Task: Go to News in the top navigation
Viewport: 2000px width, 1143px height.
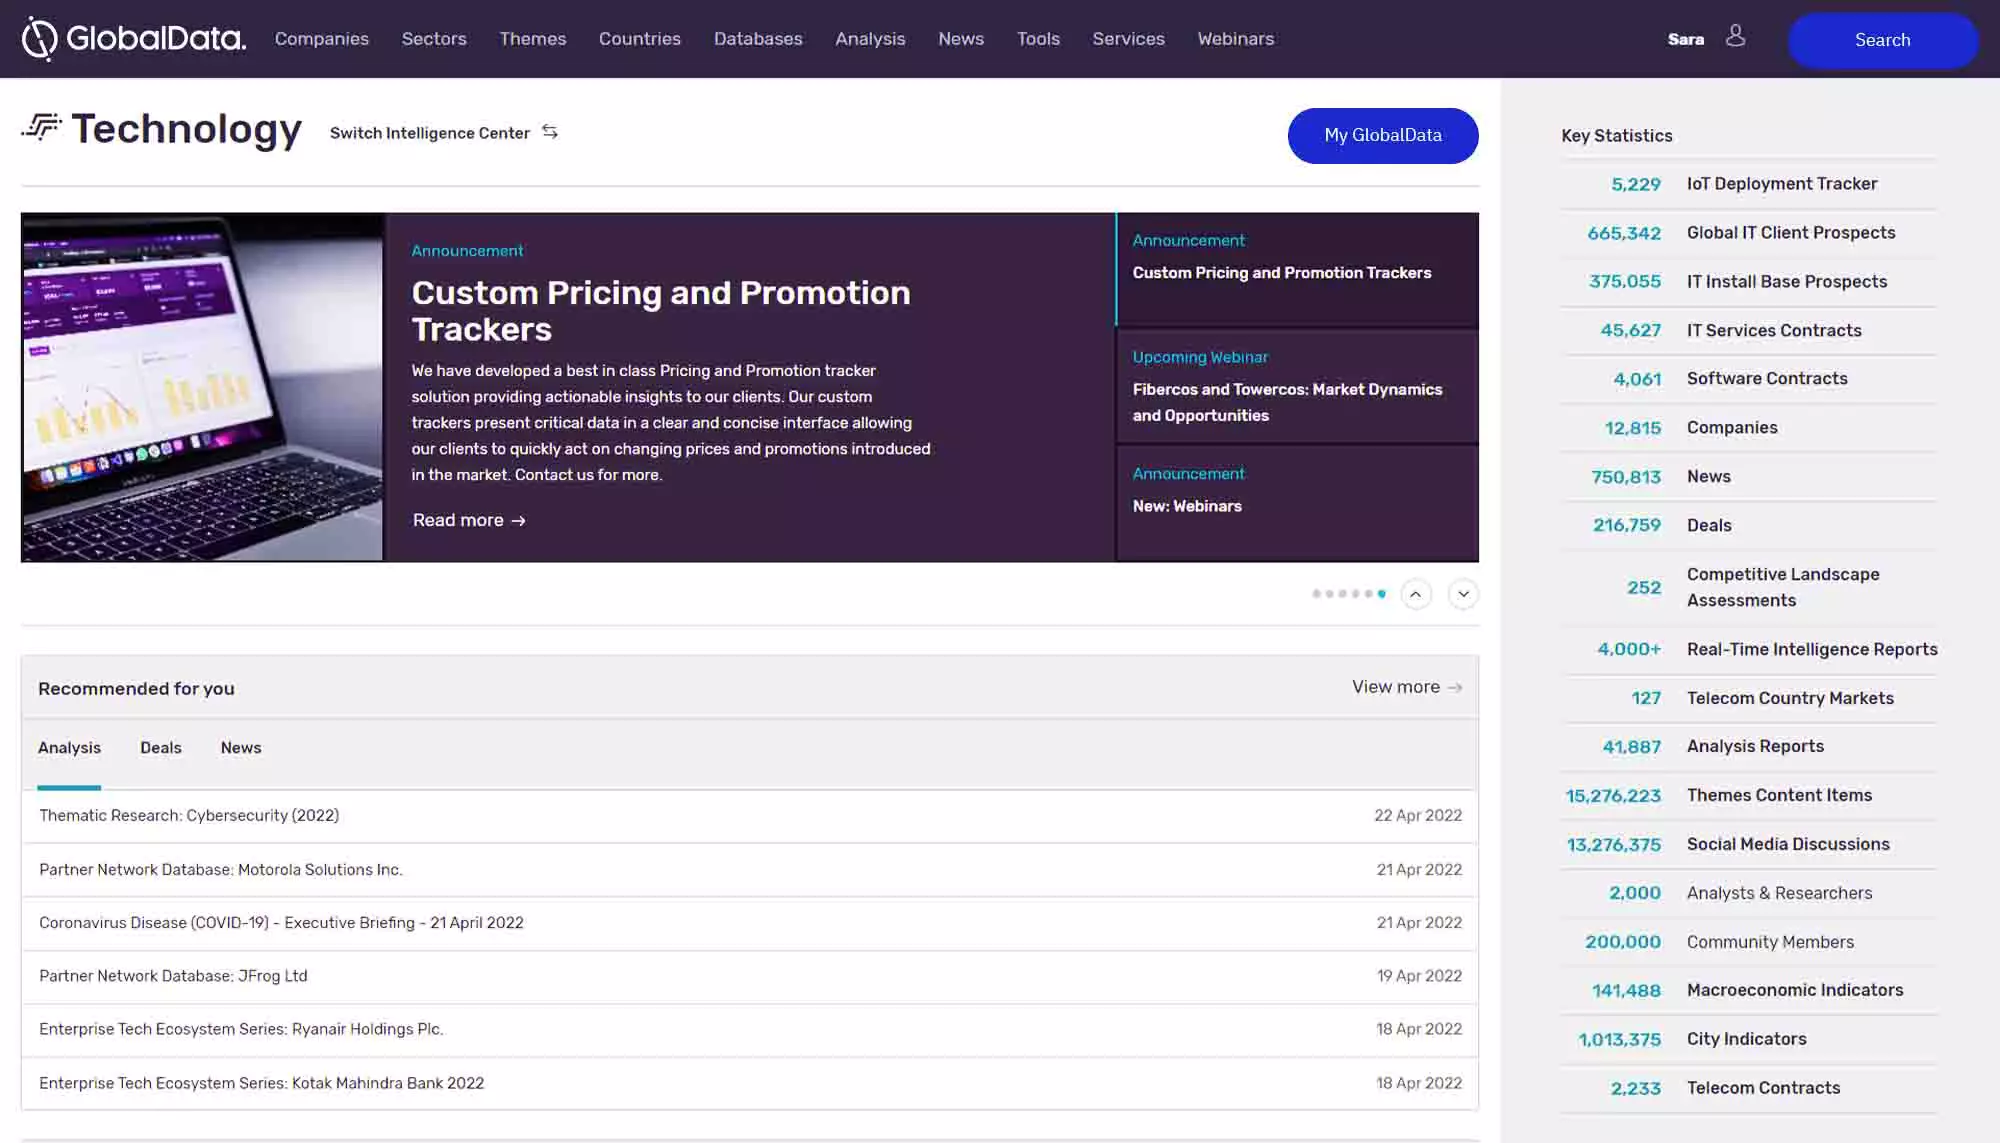Action: point(961,39)
